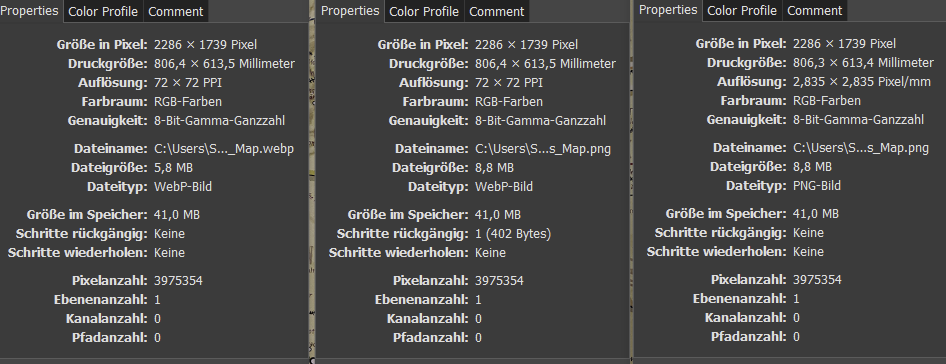Click 'Ebenenanzahl' value 1 in right panel

tap(796, 298)
